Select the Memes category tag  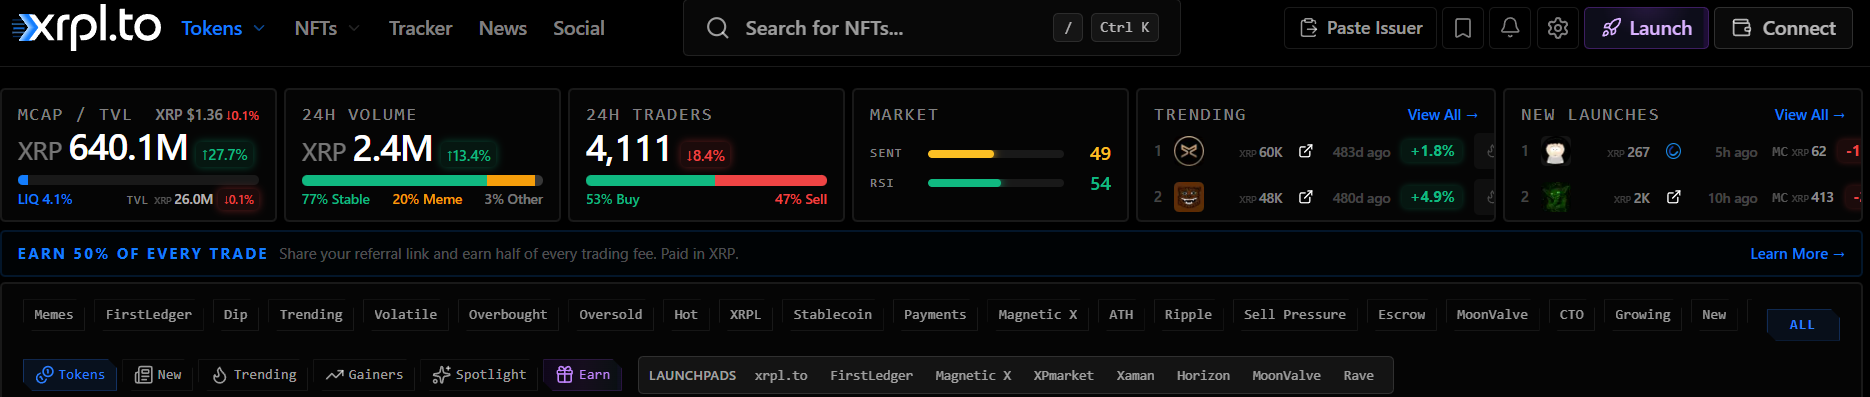(54, 314)
